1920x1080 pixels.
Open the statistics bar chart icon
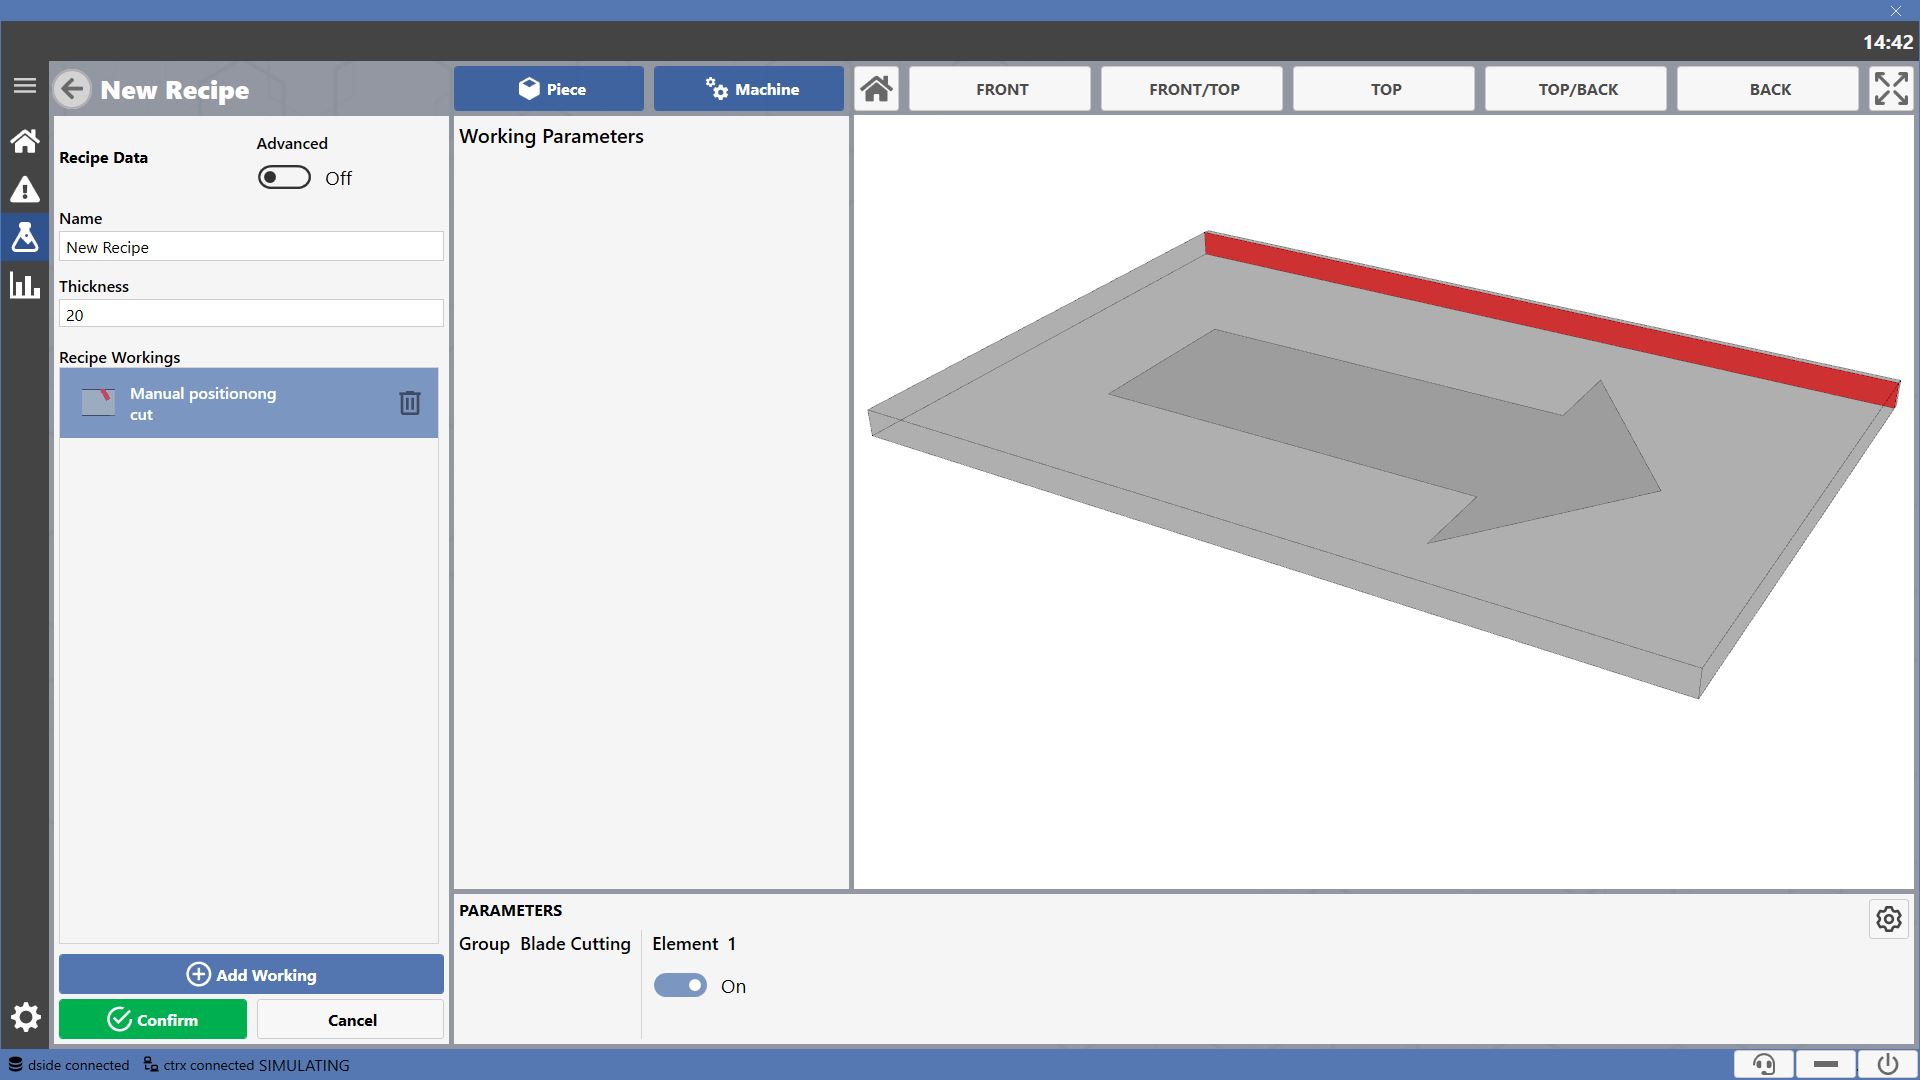point(25,285)
